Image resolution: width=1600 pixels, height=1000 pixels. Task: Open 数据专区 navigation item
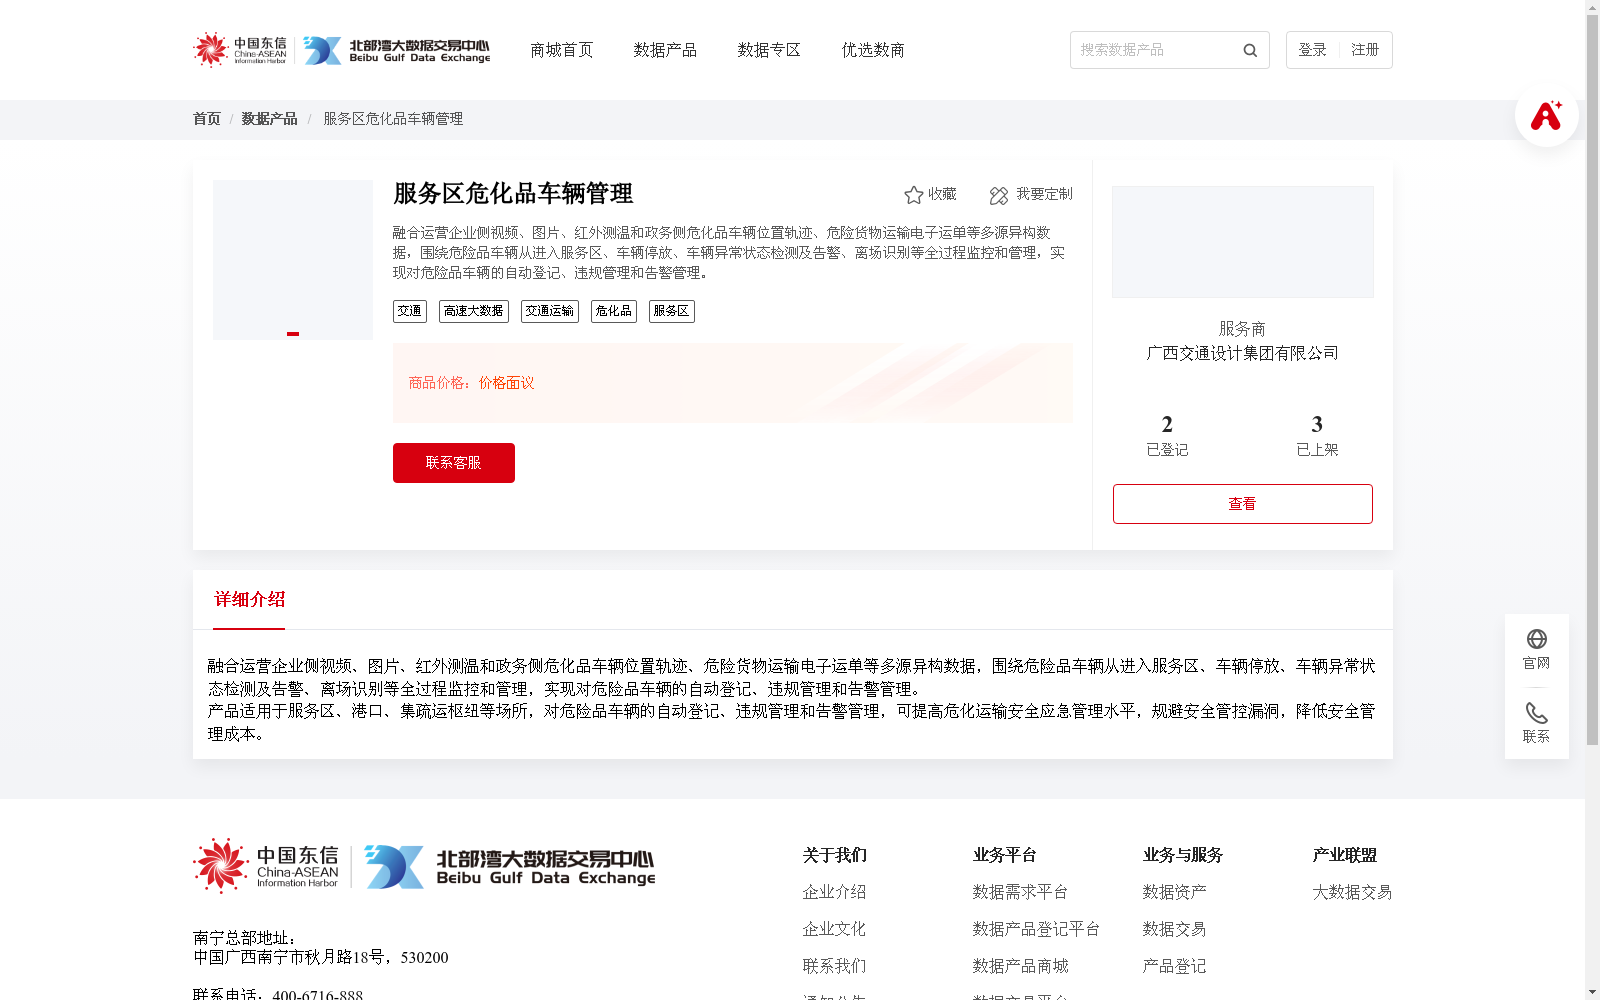click(x=769, y=50)
